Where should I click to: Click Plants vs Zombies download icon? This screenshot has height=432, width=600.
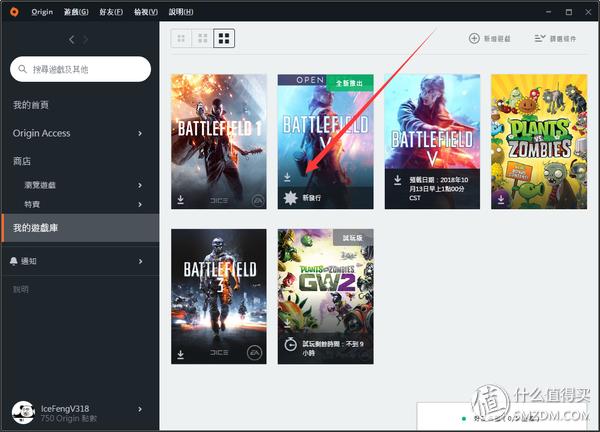(501, 200)
